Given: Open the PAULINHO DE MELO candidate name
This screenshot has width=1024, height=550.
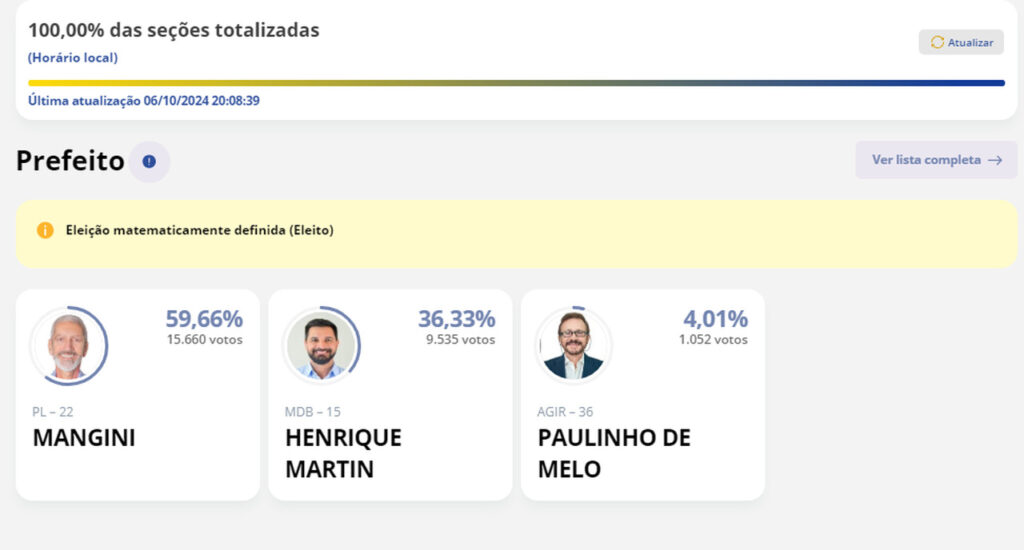Looking at the screenshot, I should [614, 453].
